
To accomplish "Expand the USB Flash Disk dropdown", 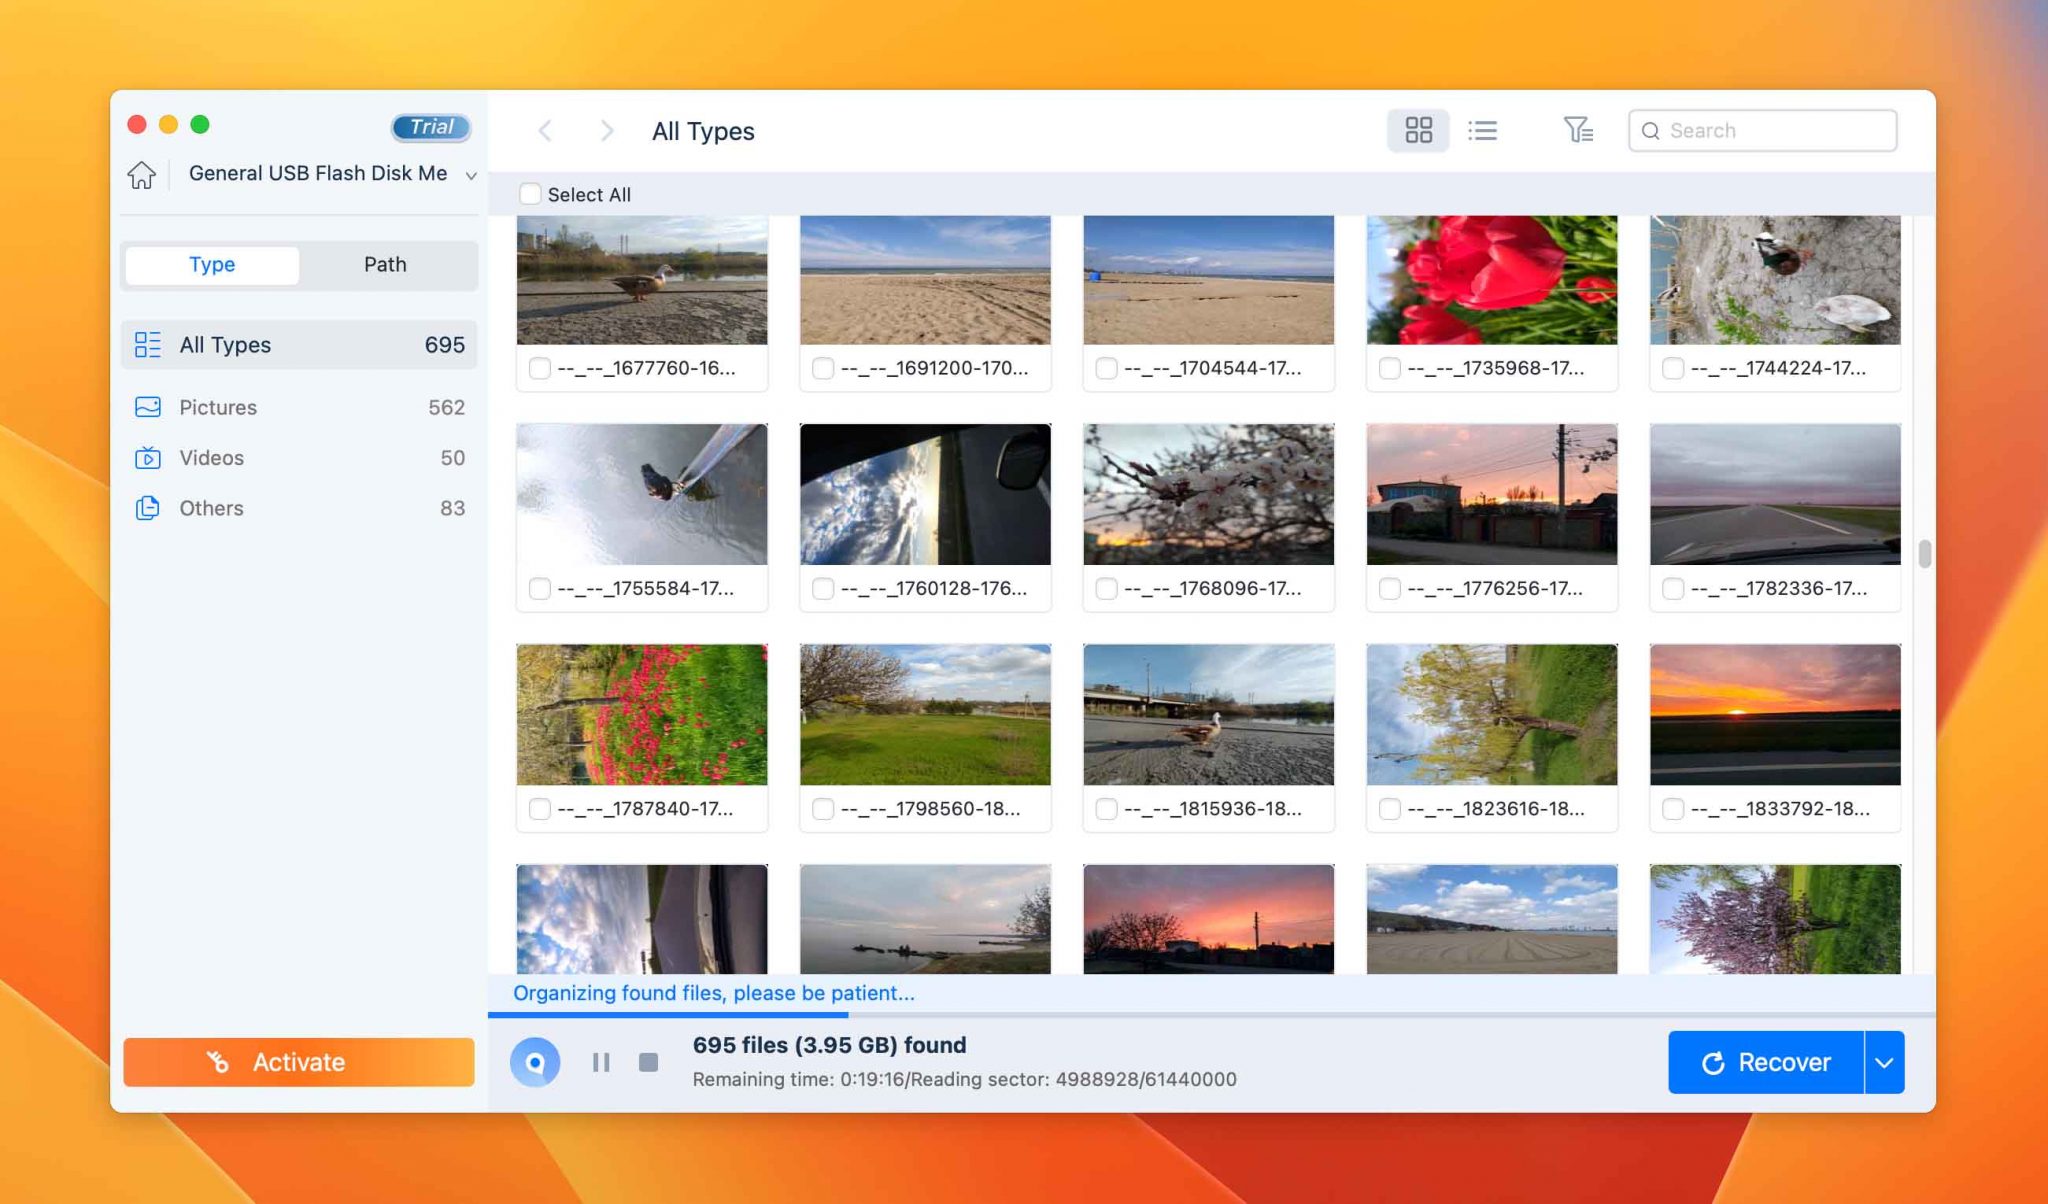I will click(x=470, y=176).
